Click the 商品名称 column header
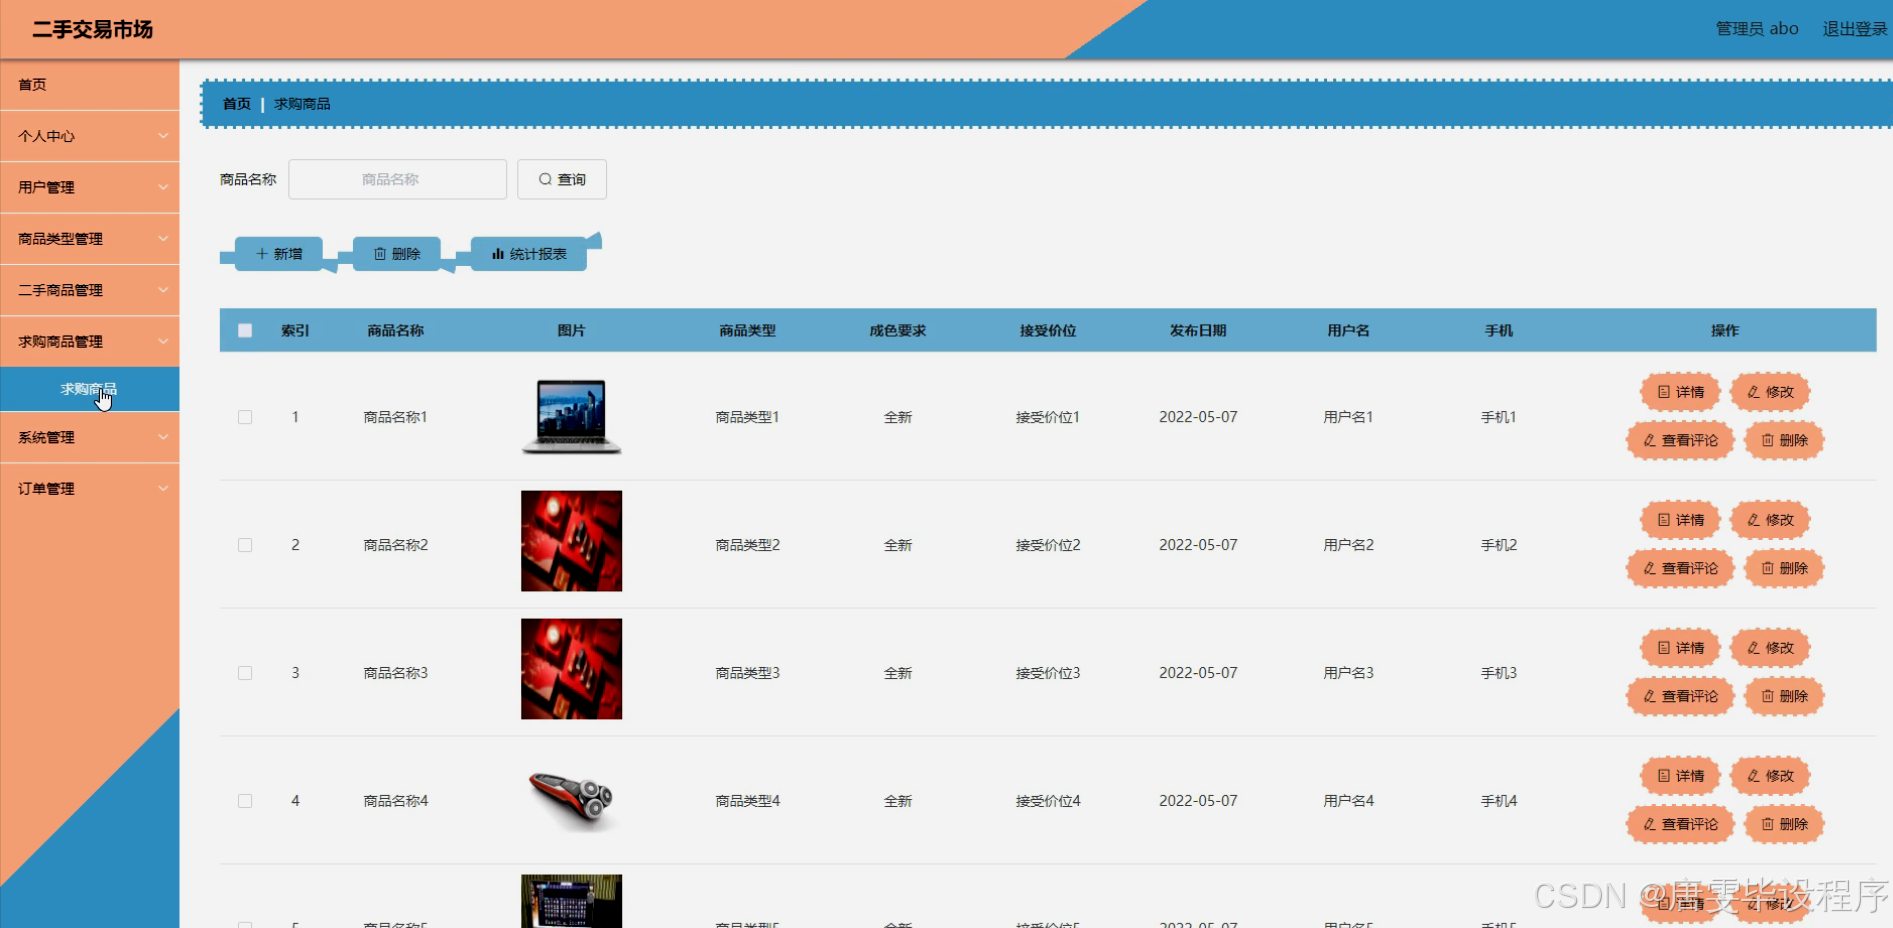Viewport: 1893px width, 928px height. 396,331
